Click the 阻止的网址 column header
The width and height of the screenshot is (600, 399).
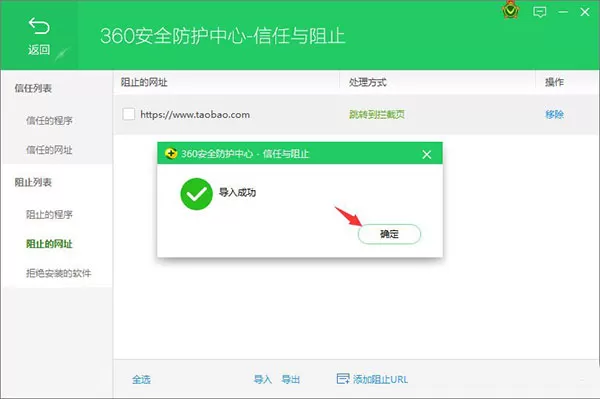click(x=144, y=82)
